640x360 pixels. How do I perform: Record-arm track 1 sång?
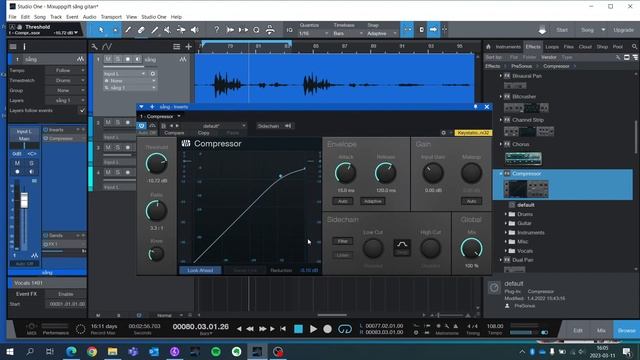click(128, 59)
